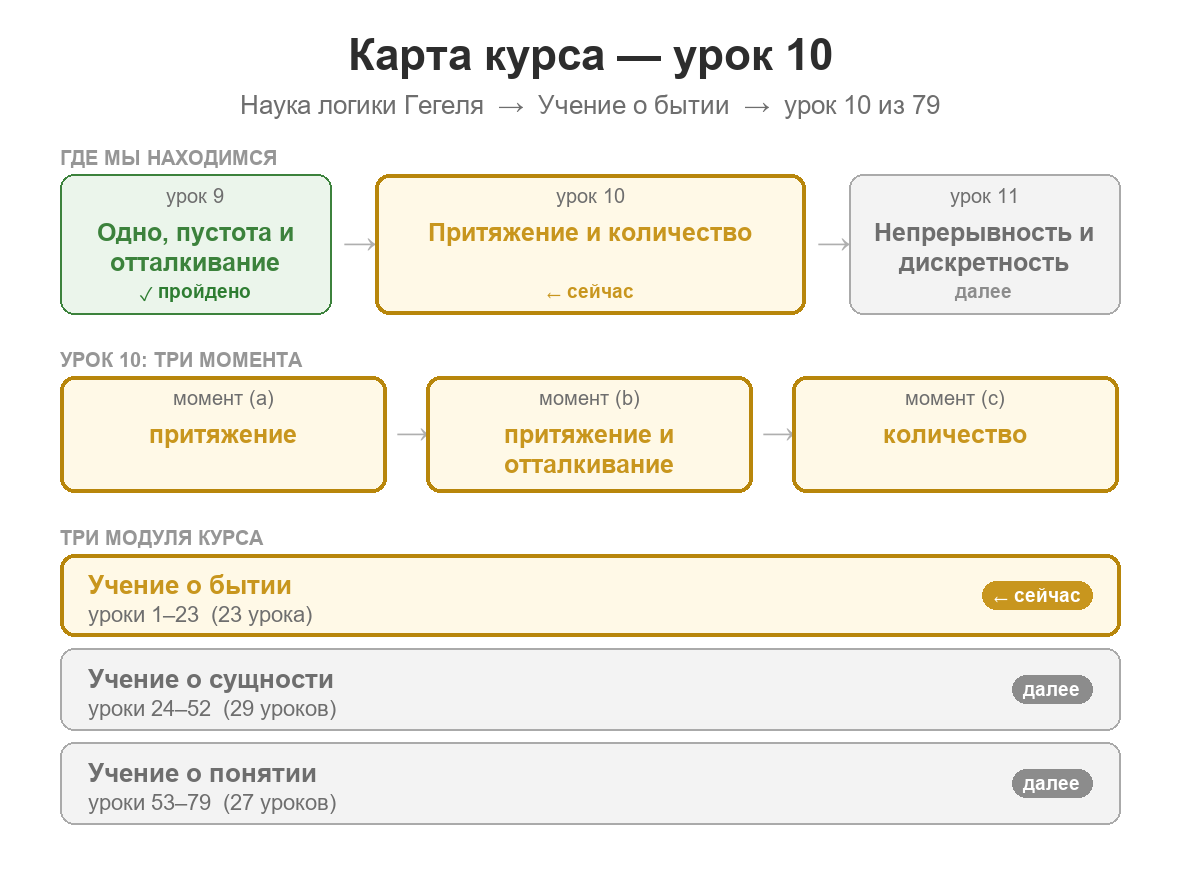Click the 'урок 9' label
This screenshot has height=870, width=1180.
[196, 196]
